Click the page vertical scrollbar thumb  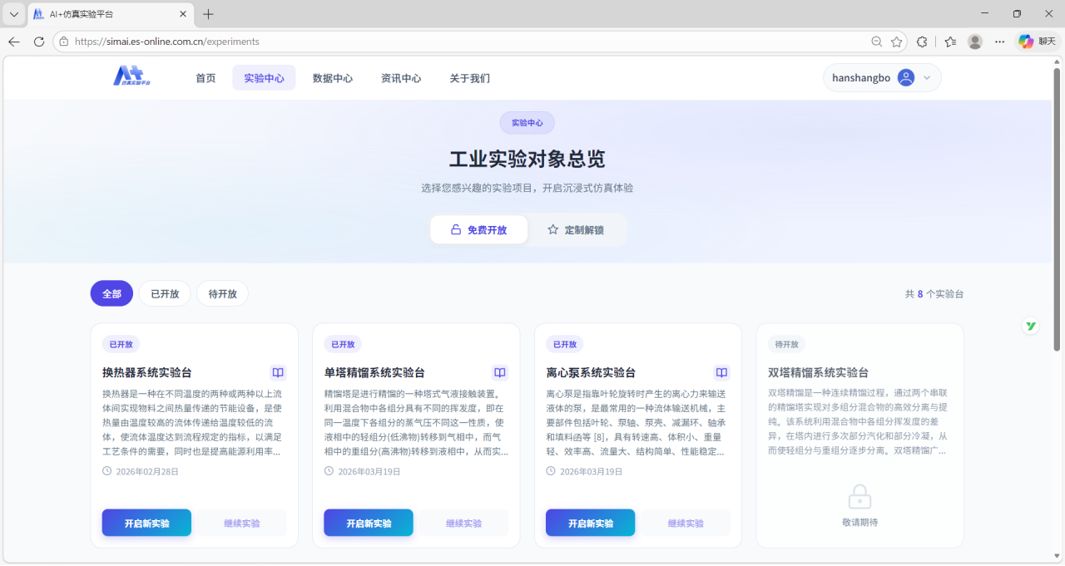[1056, 209]
